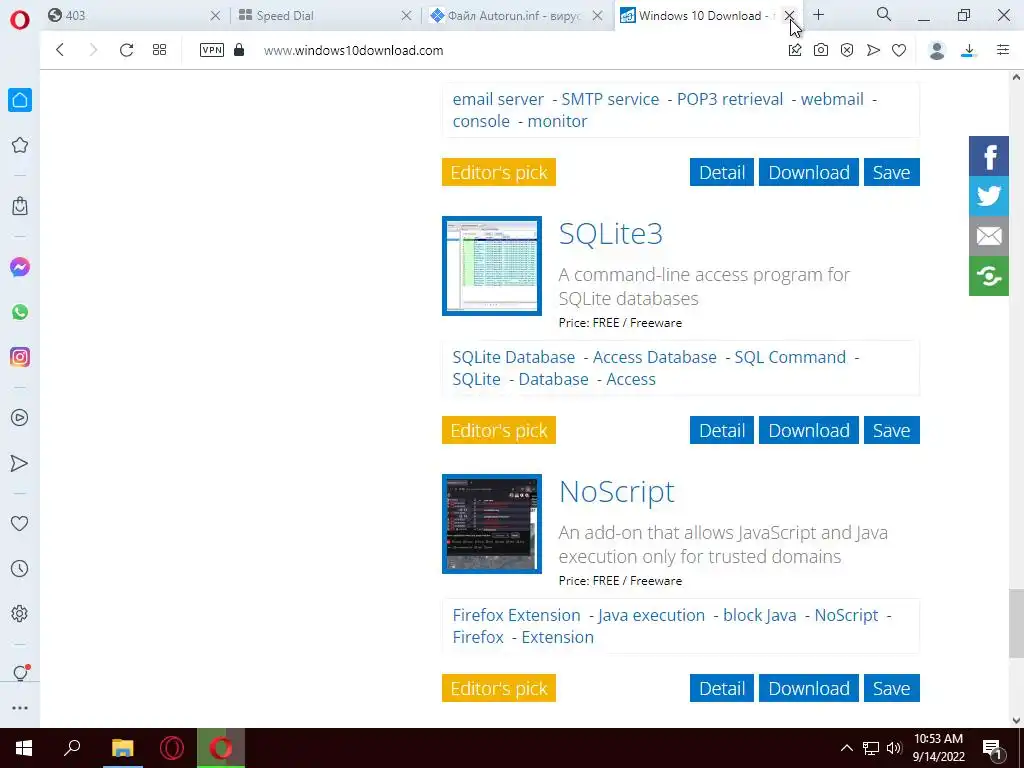Image resolution: width=1024 pixels, height=768 pixels.
Task: Open the Player sidebar icon
Action: (x=20, y=418)
